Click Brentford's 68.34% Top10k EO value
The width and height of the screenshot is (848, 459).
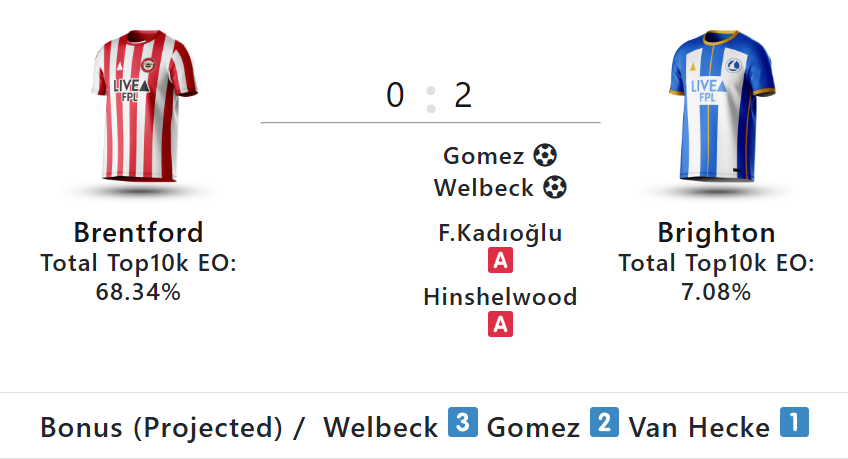(138, 292)
